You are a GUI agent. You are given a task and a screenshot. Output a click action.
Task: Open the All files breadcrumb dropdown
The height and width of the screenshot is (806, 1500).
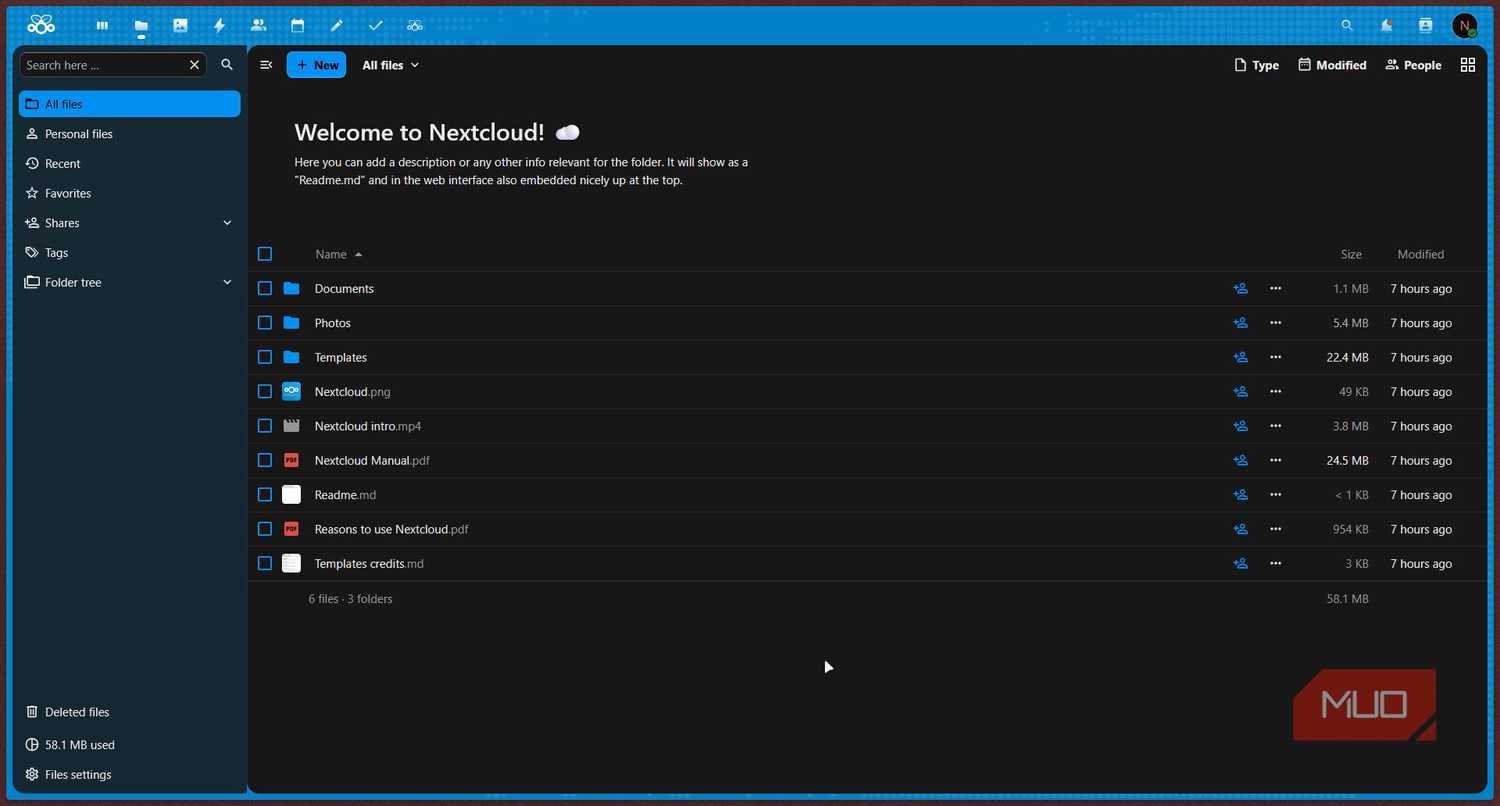pos(391,65)
